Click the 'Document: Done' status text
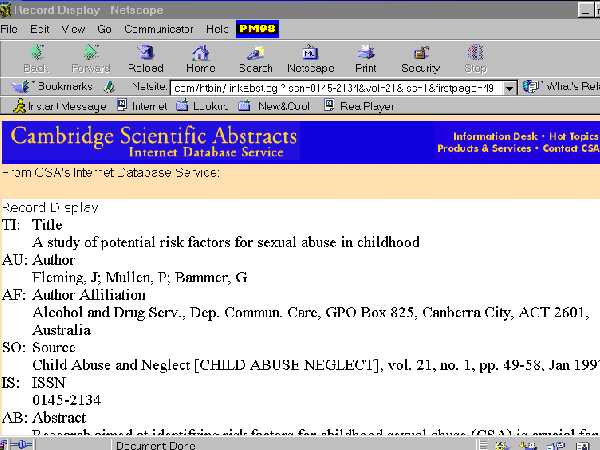 [x=156, y=445]
